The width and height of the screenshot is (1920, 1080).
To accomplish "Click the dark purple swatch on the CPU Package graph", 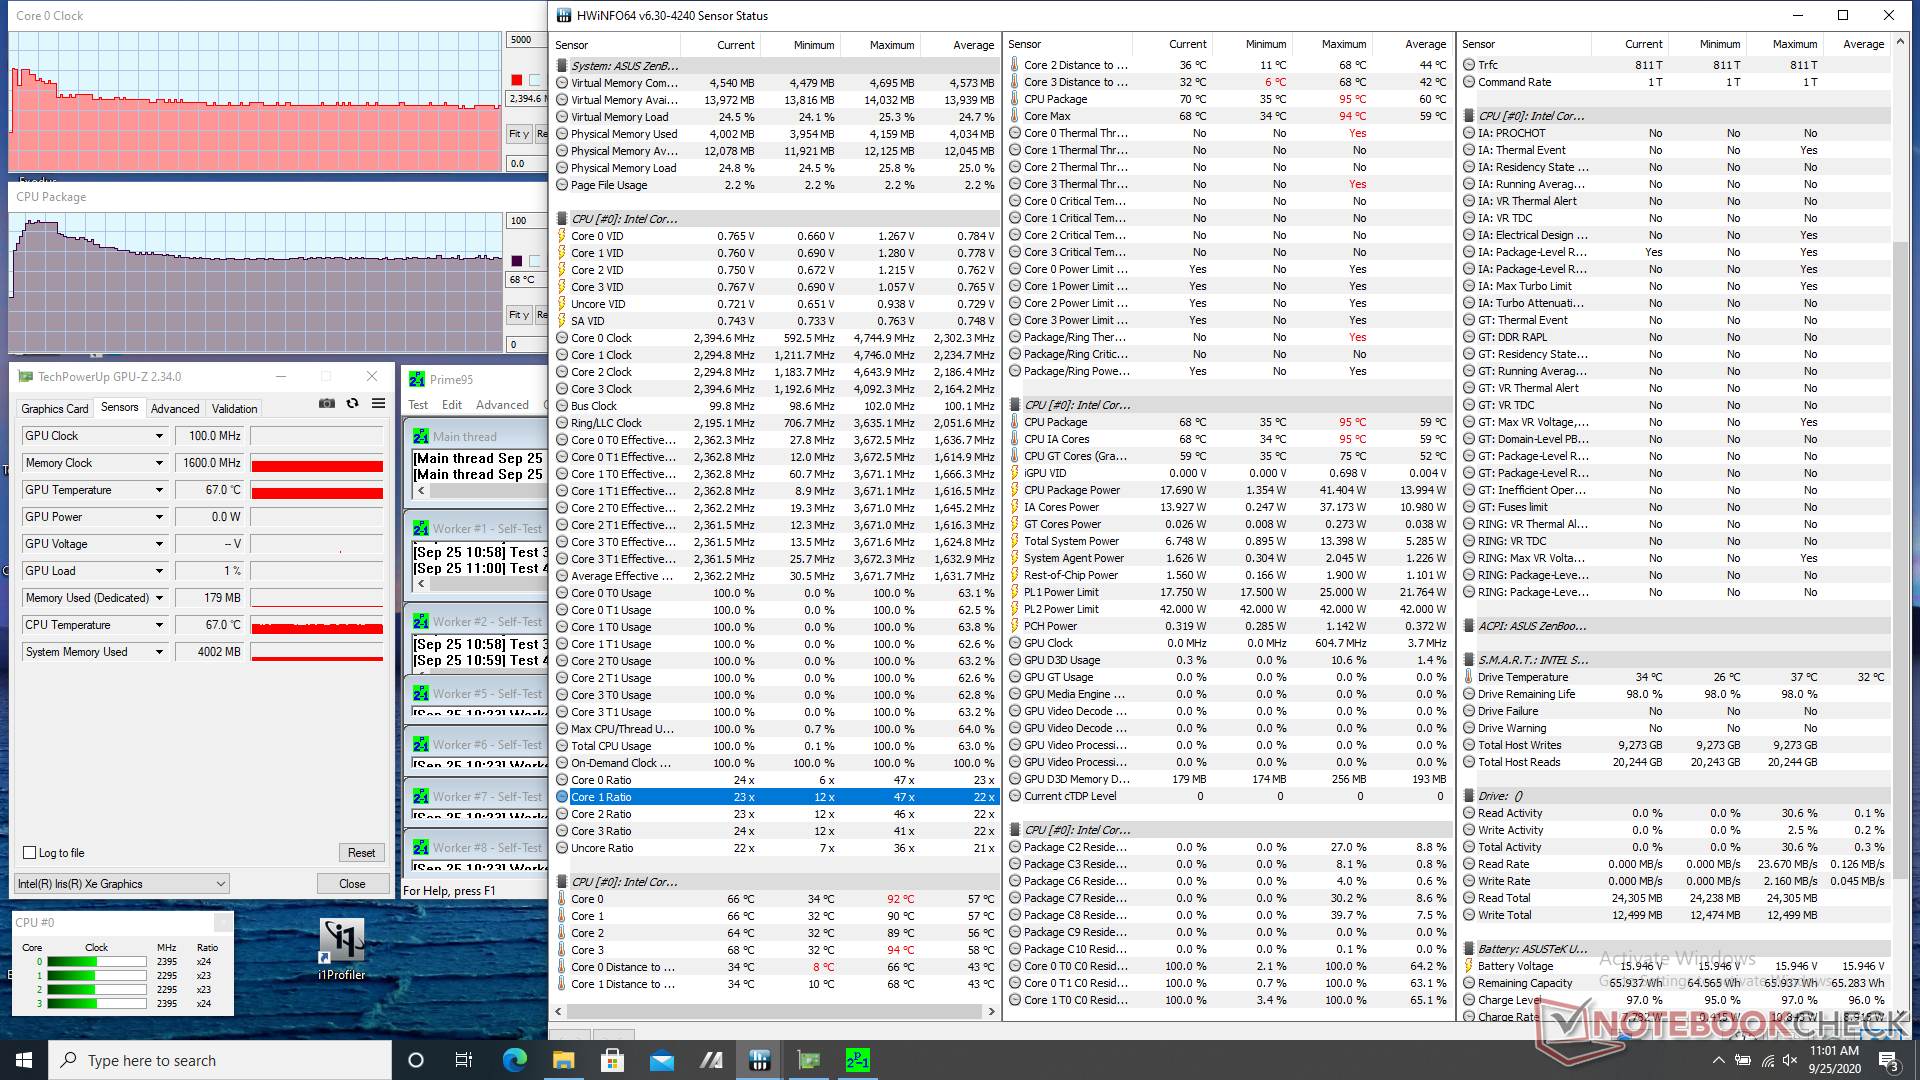I will pyautogui.click(x=516, y=261).
